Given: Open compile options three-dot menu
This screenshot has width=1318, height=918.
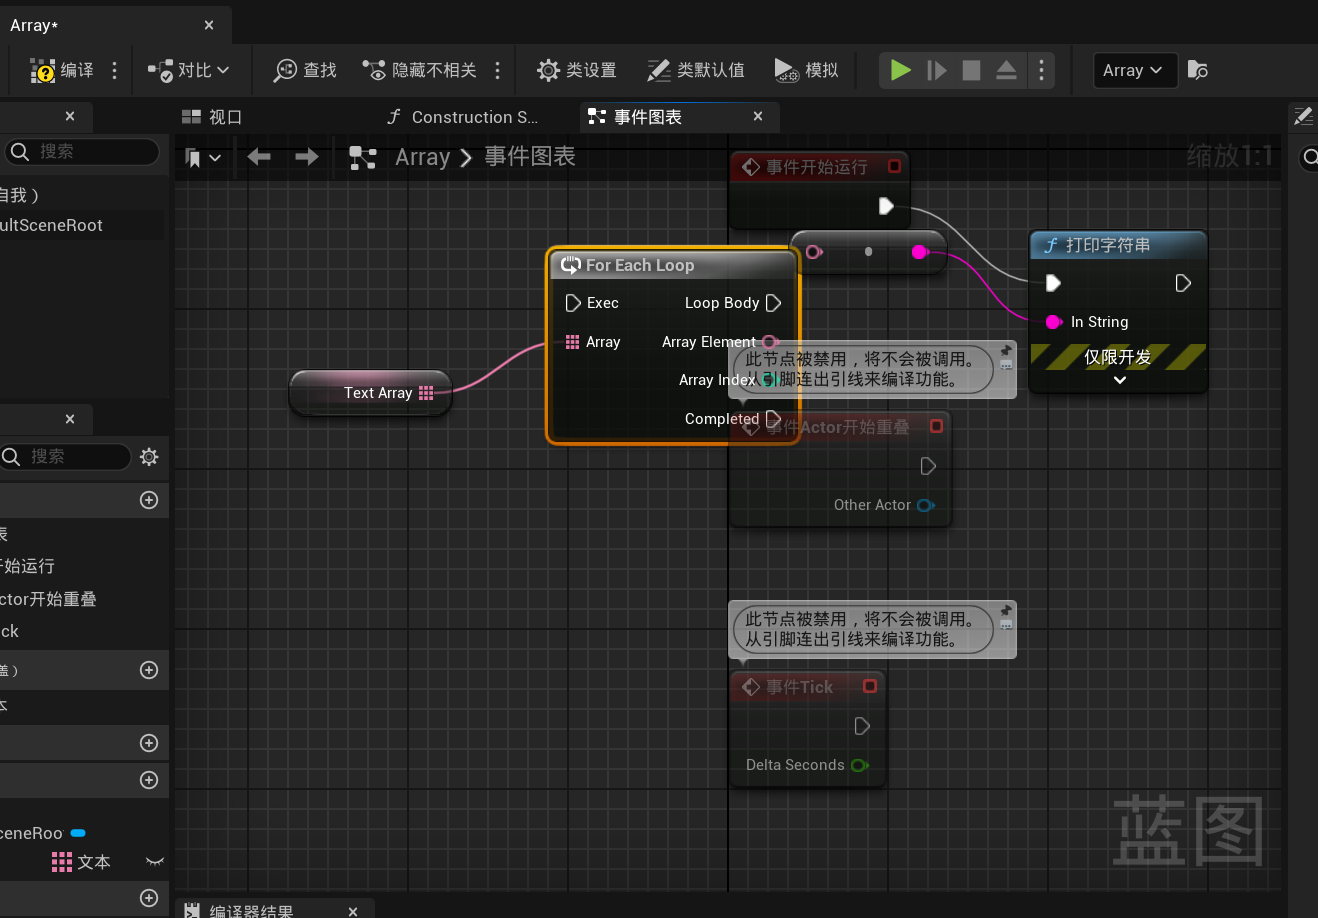Looking at the screenshot, I should [x=115, y=70].
